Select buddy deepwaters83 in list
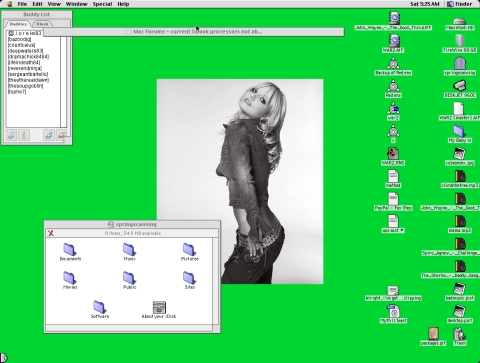Viewport: 480px width, 363px height. (25, 51)
